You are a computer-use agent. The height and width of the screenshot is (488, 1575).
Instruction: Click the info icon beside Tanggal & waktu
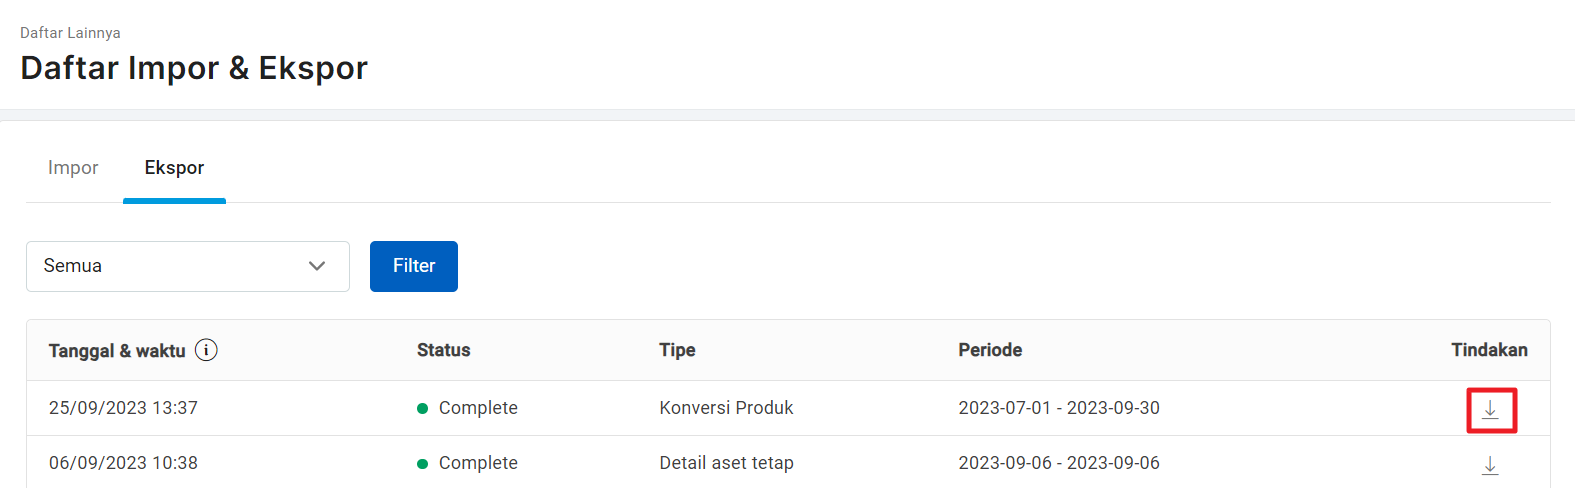click(206, 350)
